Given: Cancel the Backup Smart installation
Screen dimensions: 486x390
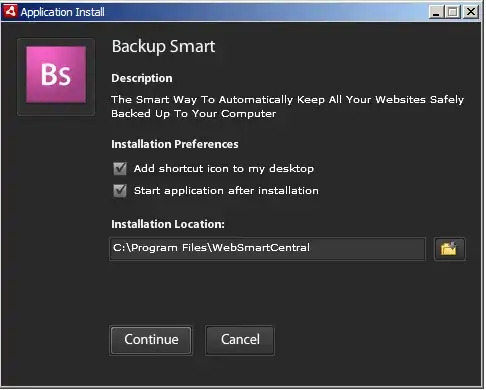Looking at the screenshot, I should 240,340.
